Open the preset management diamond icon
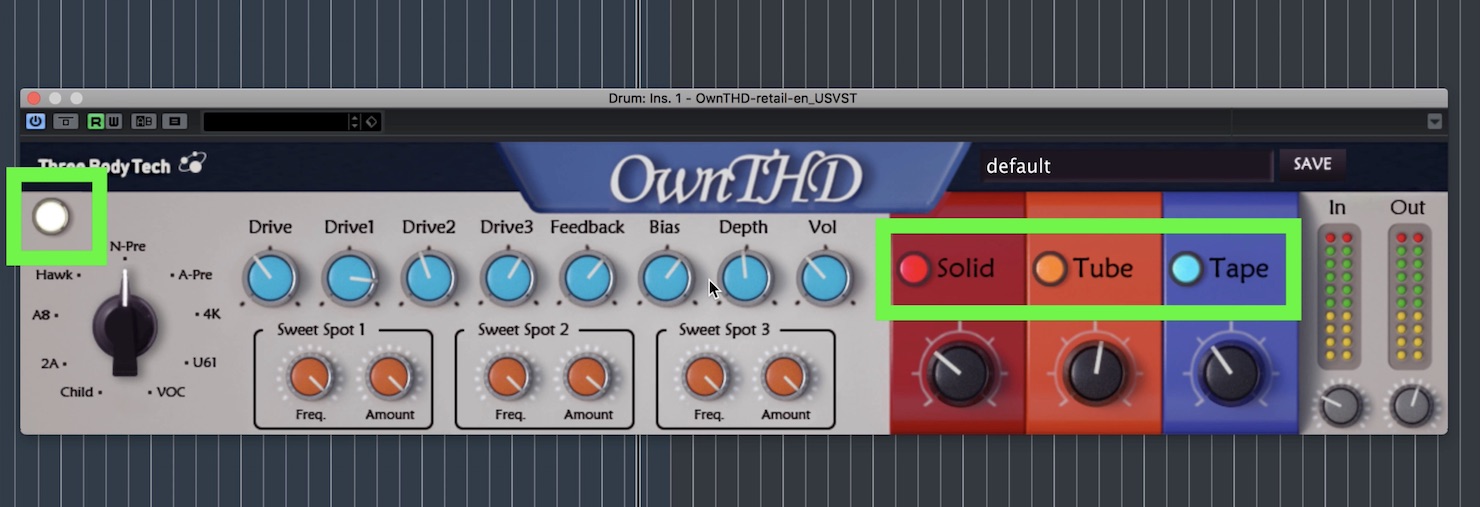Image resolution: width=1480 pixels, height=507 pixels. coord(371,122)
